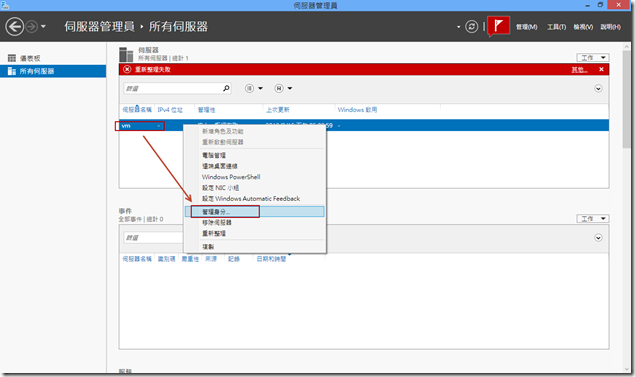Select 所有伺服器 All Servers in the sidebar

(x=53, y=71)
